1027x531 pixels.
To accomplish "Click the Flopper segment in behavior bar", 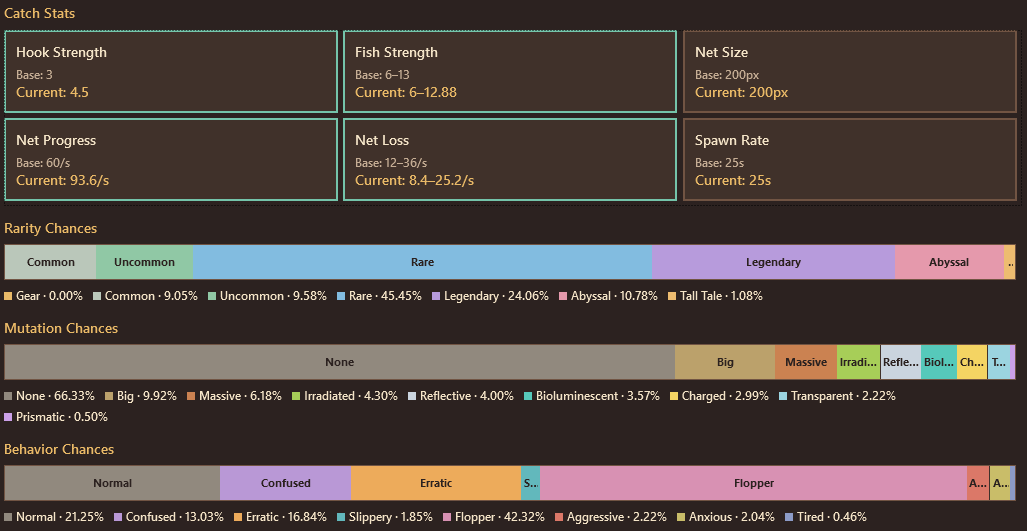I will (x=754, y=483).
